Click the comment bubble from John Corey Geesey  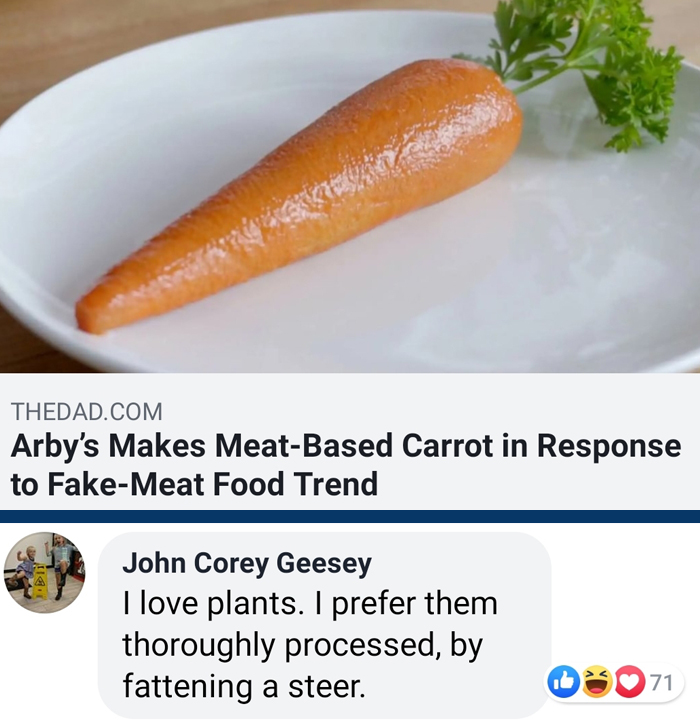click(324, 625)
